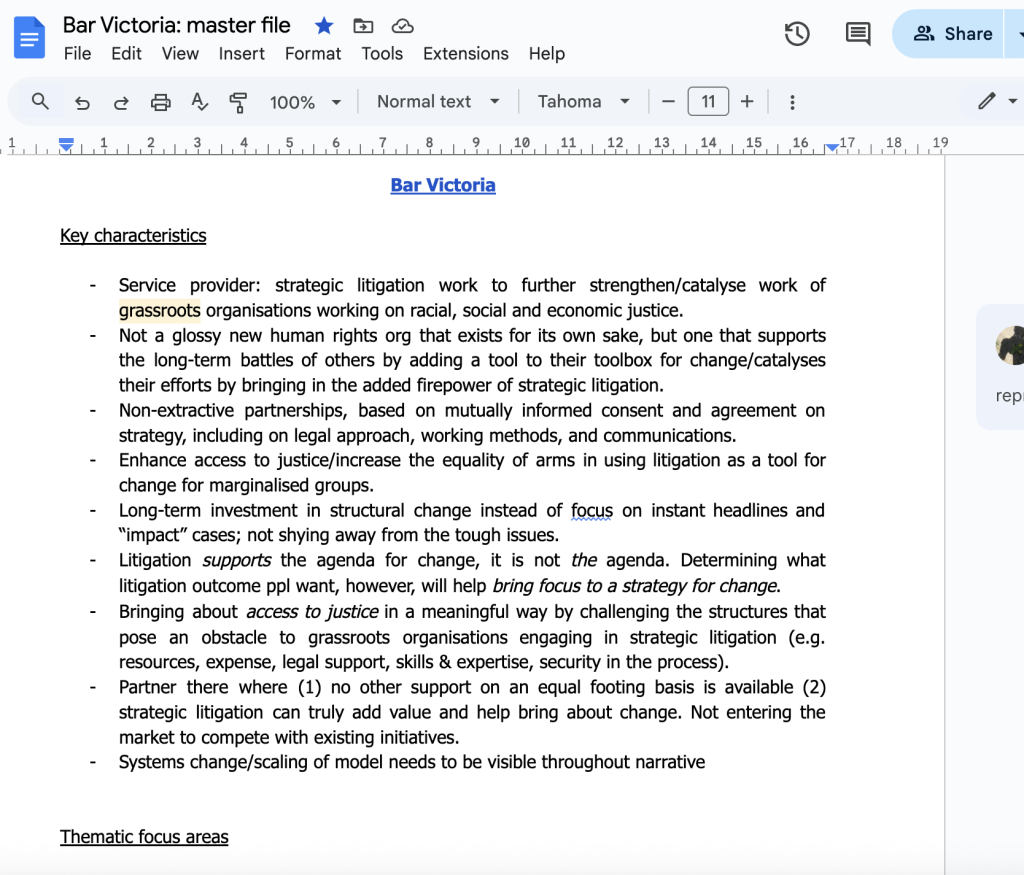
Task: Click italic phrase 'bring focus to a strategy for change'
Action: [635, 586]
